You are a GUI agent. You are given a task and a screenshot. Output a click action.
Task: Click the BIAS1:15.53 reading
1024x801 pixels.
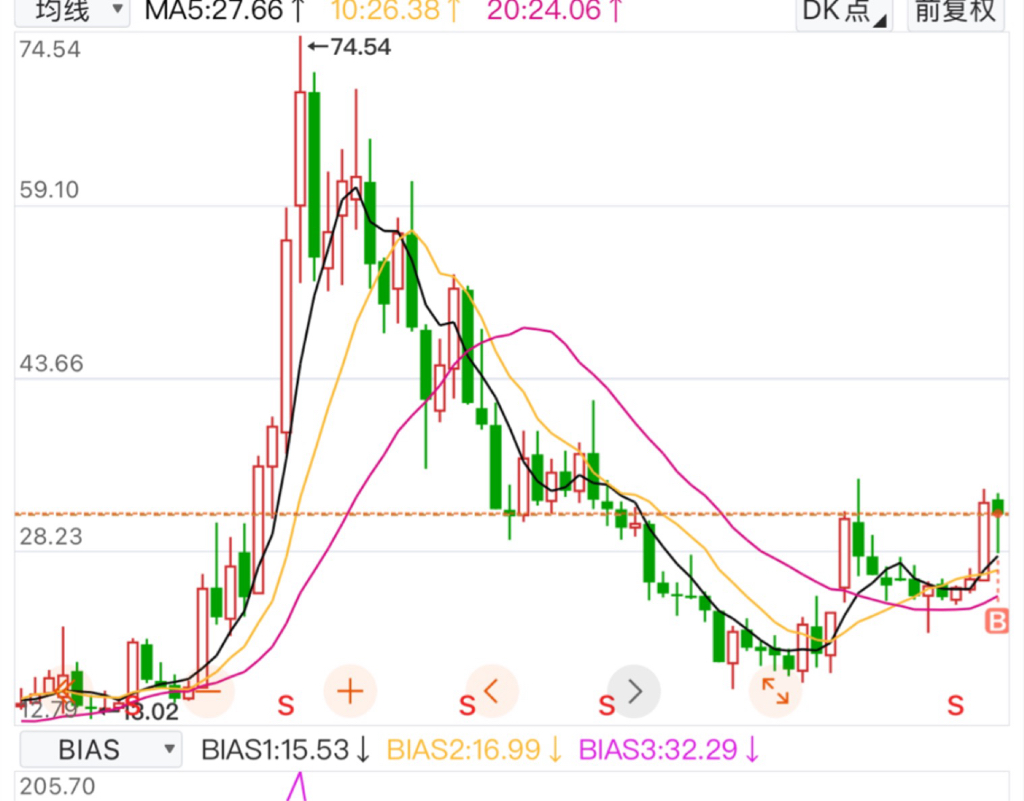(286, 750)
